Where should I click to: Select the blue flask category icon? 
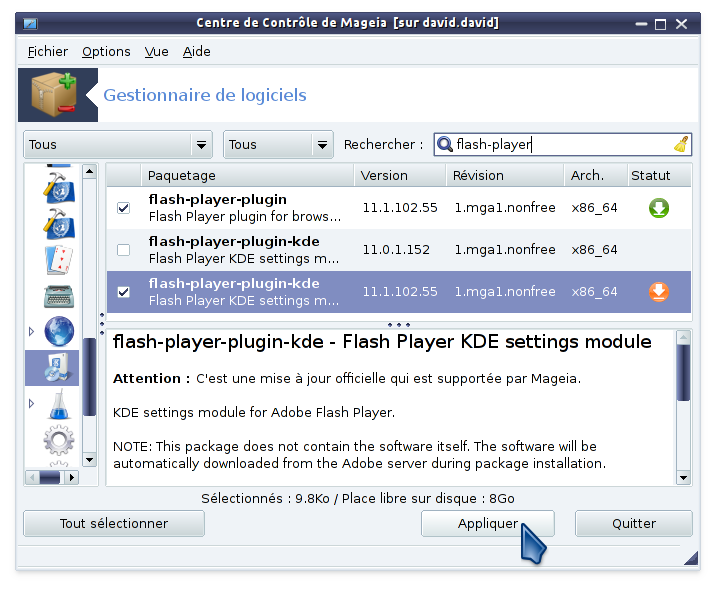[59, 405]
